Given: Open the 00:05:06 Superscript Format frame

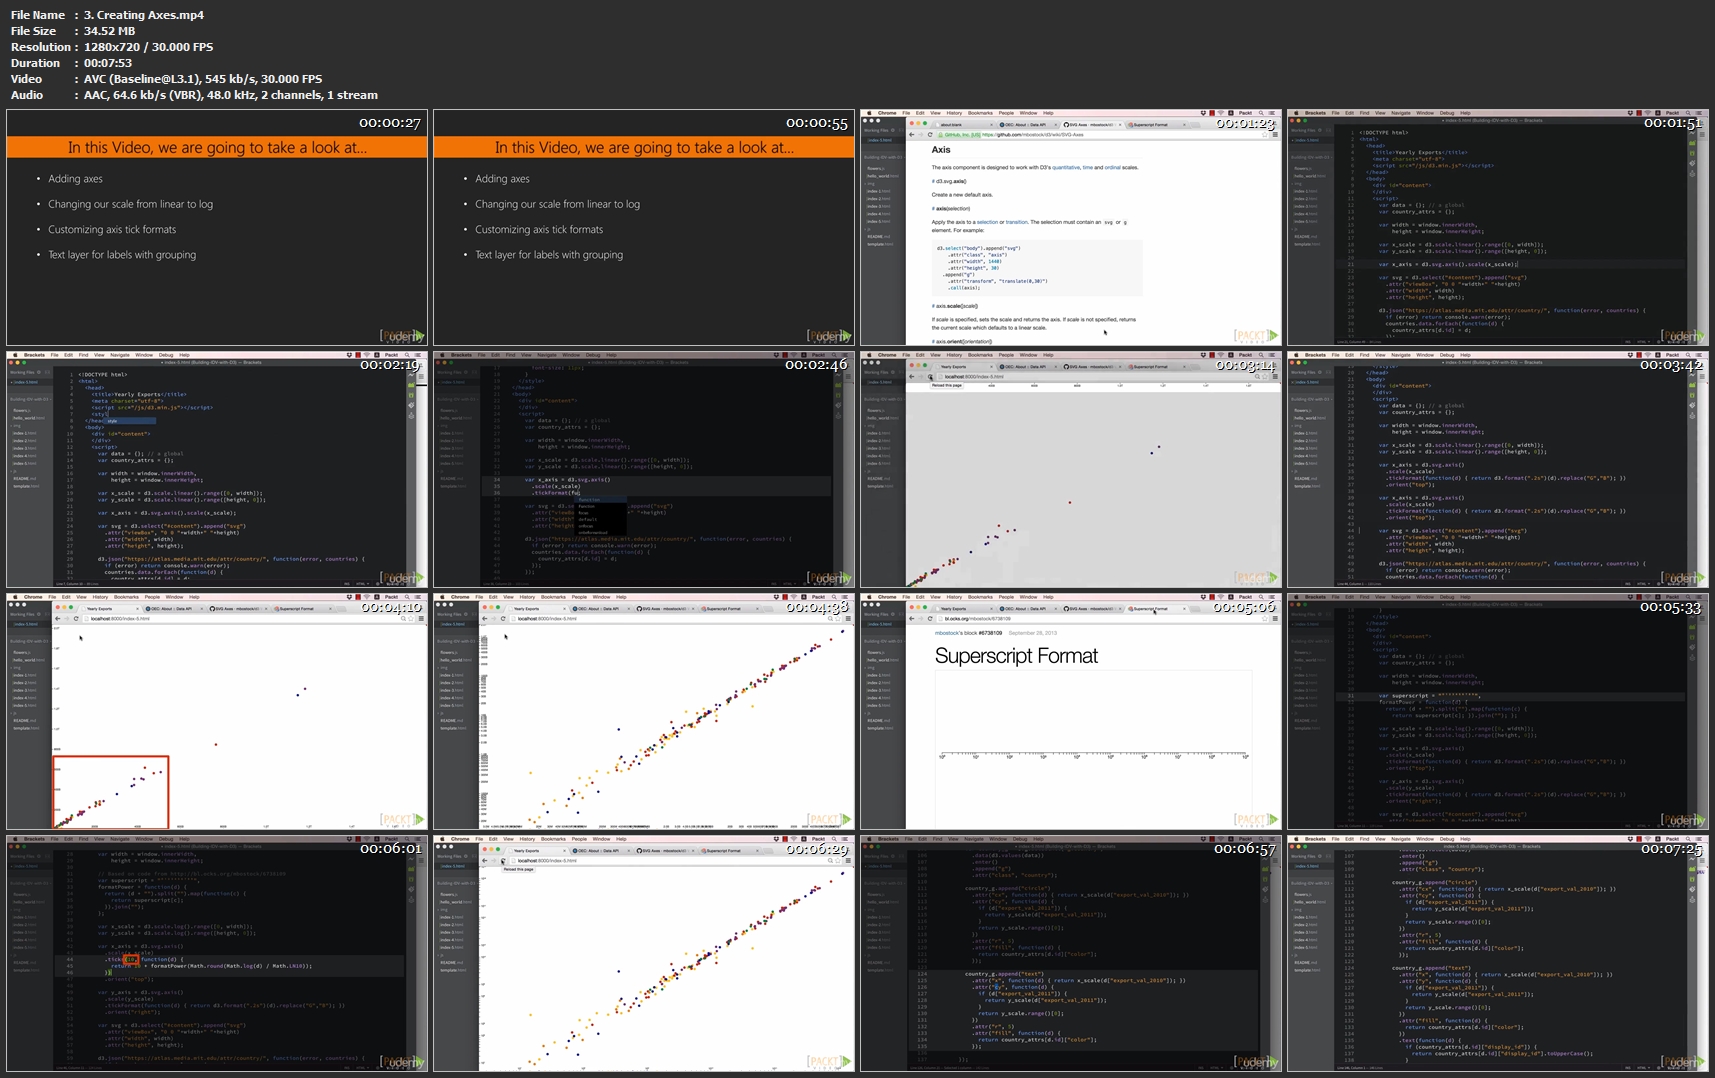Looking at the screenshot, I should click(1071, 711).
